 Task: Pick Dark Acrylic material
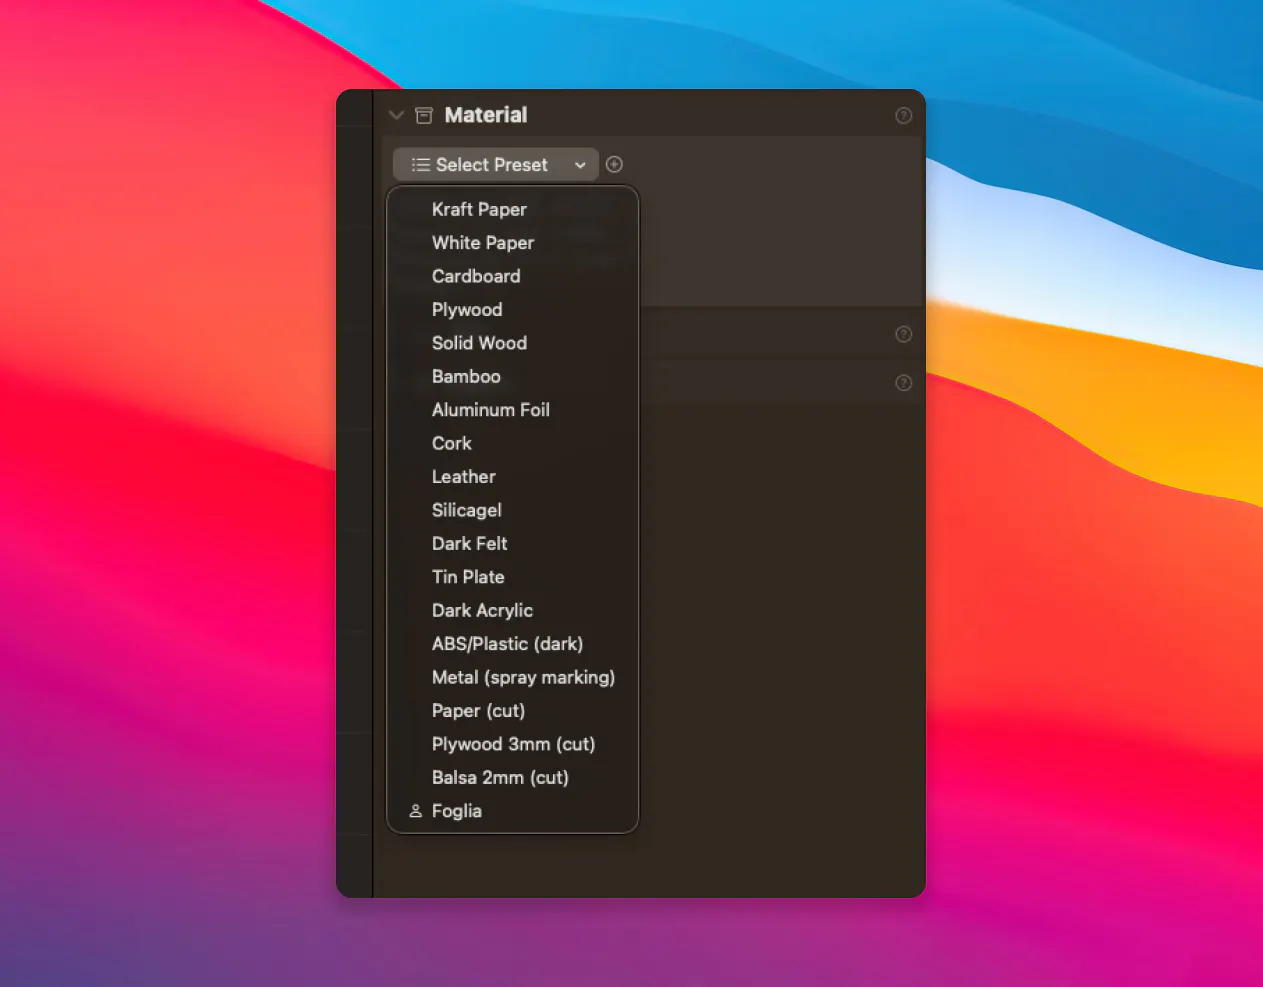pos(512,610)
